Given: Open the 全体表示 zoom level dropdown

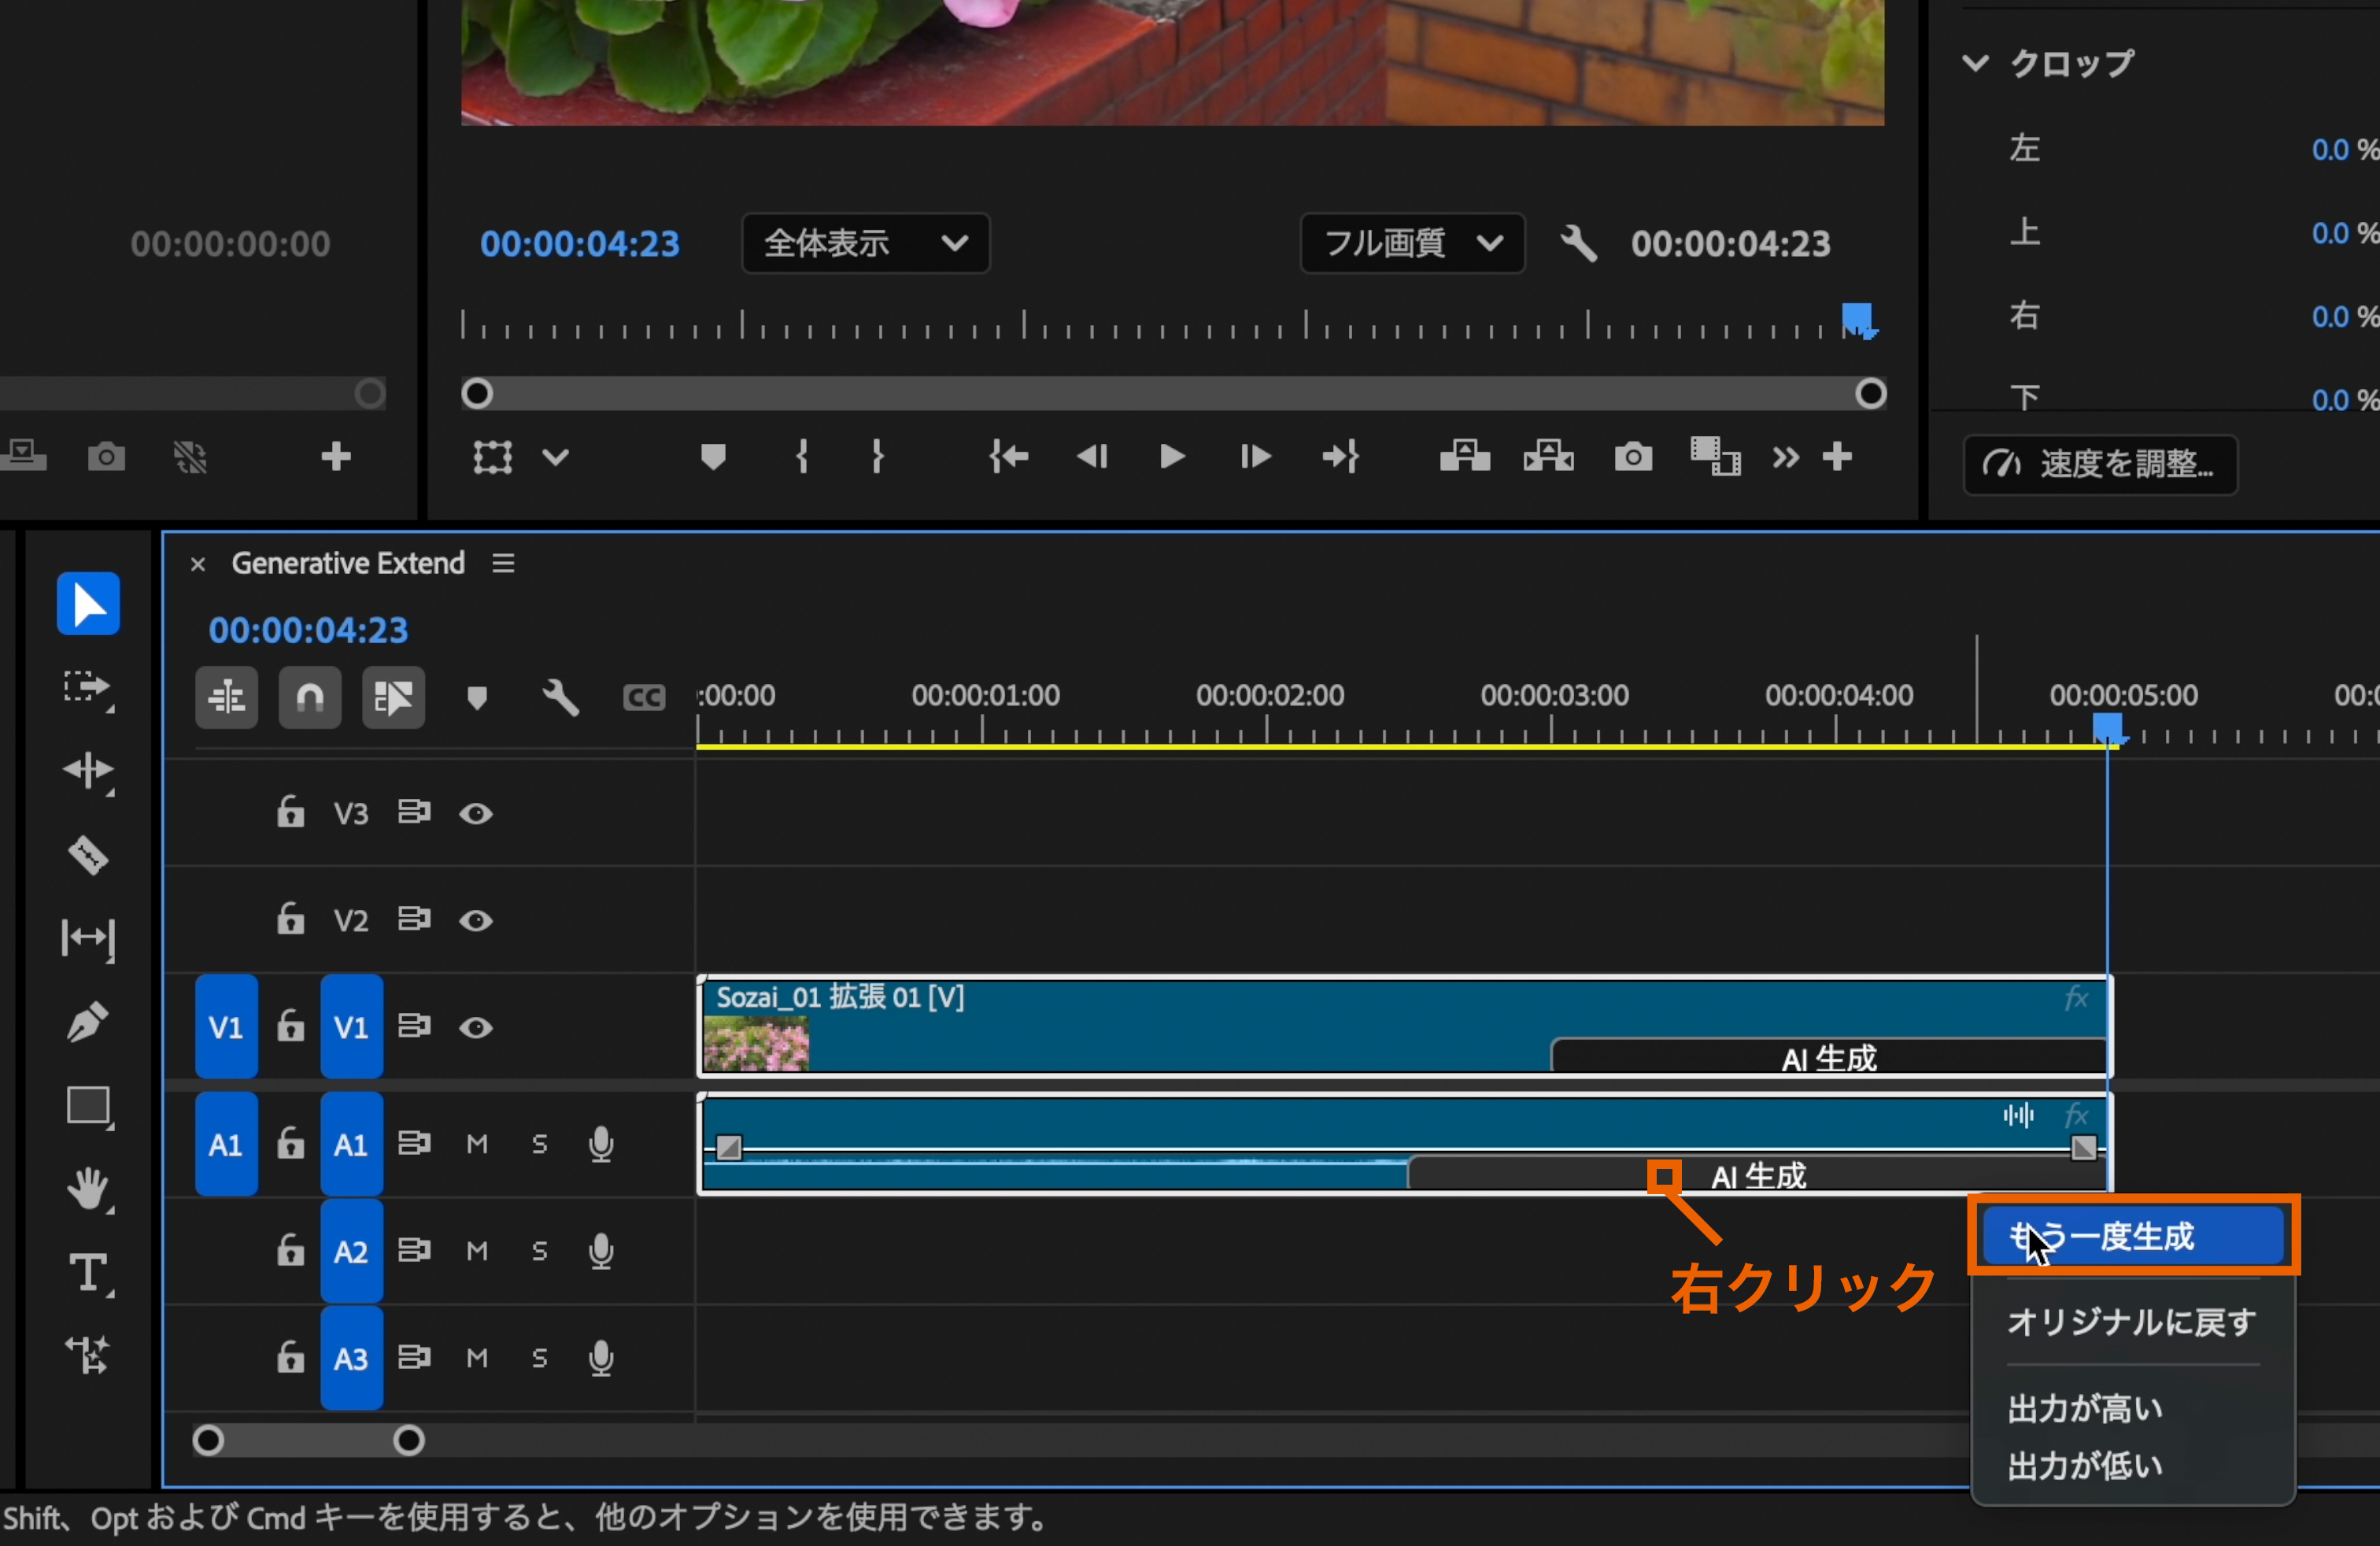Looking at the screenshot, I should tap(865, 243).
